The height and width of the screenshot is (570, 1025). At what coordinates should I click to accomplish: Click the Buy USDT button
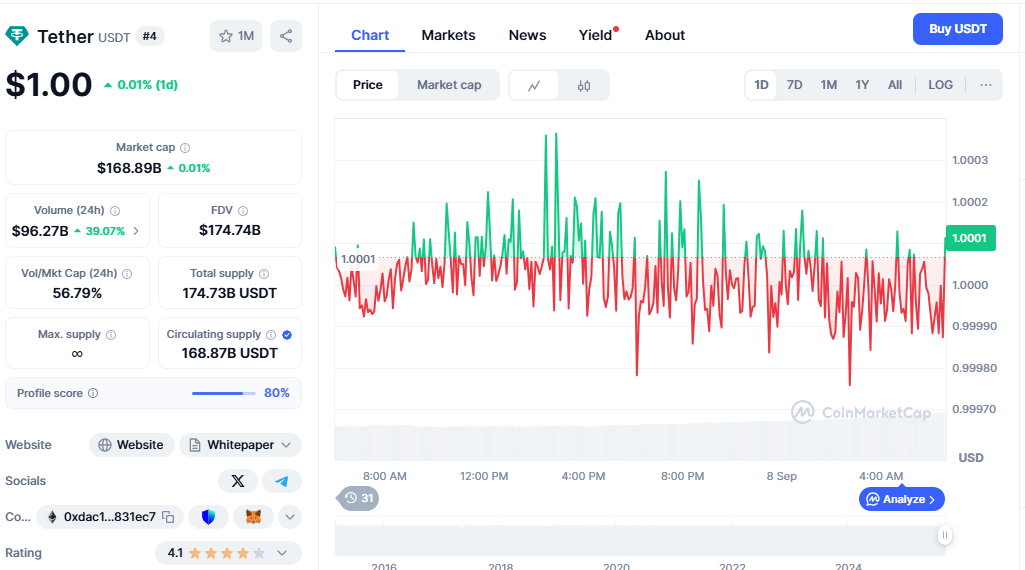tap(958, 29)
